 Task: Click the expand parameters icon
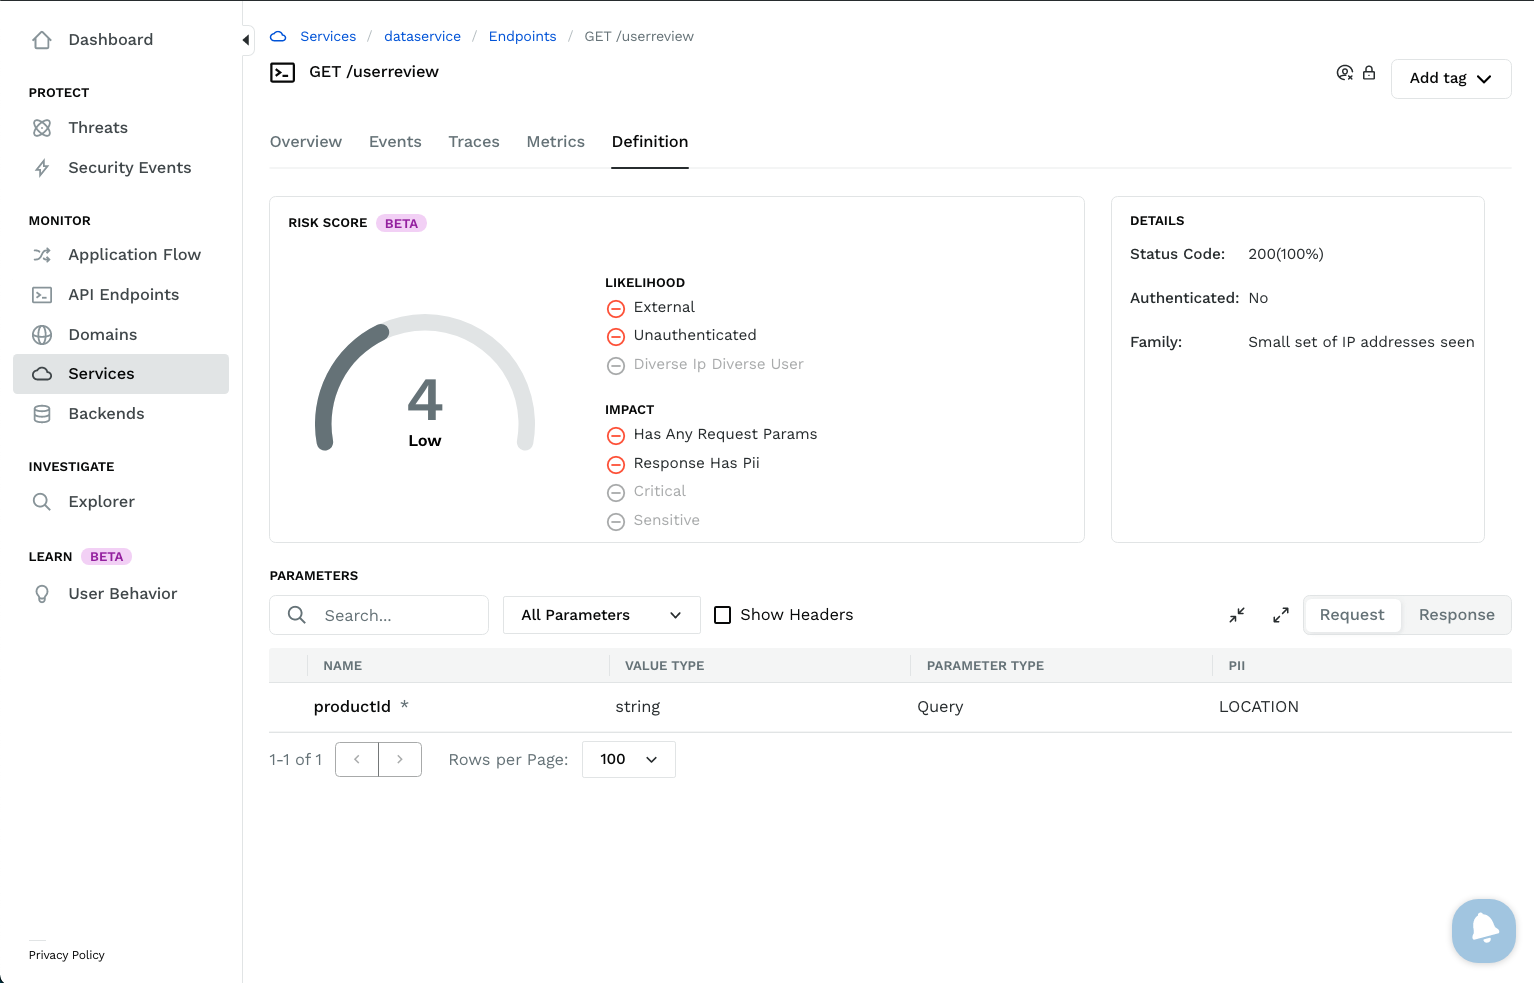tap(1280, 615)
